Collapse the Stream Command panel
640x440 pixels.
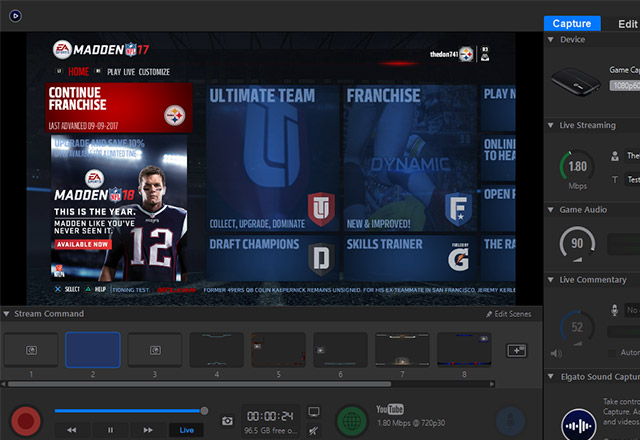6,314
